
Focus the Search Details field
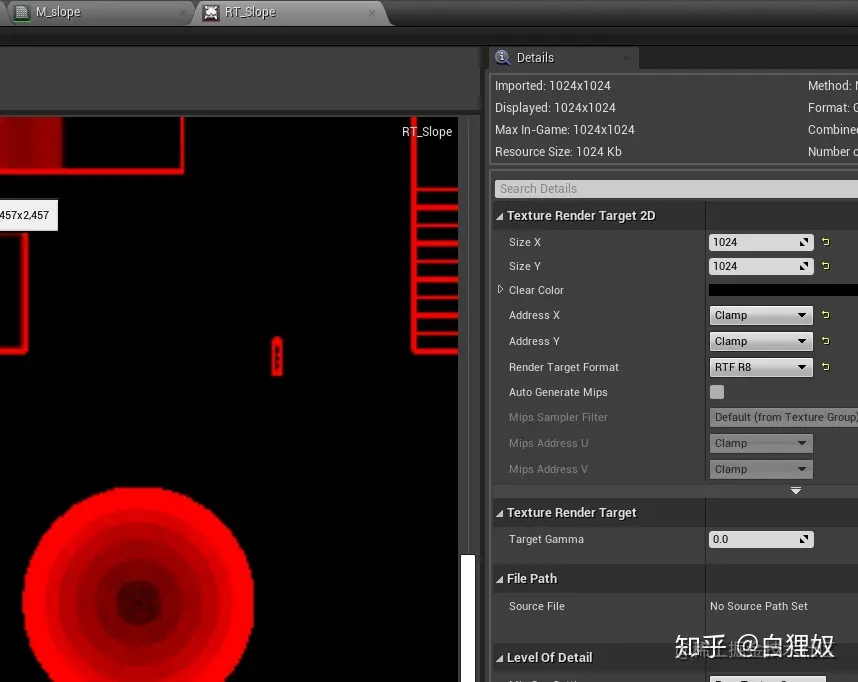click(676, 188)
